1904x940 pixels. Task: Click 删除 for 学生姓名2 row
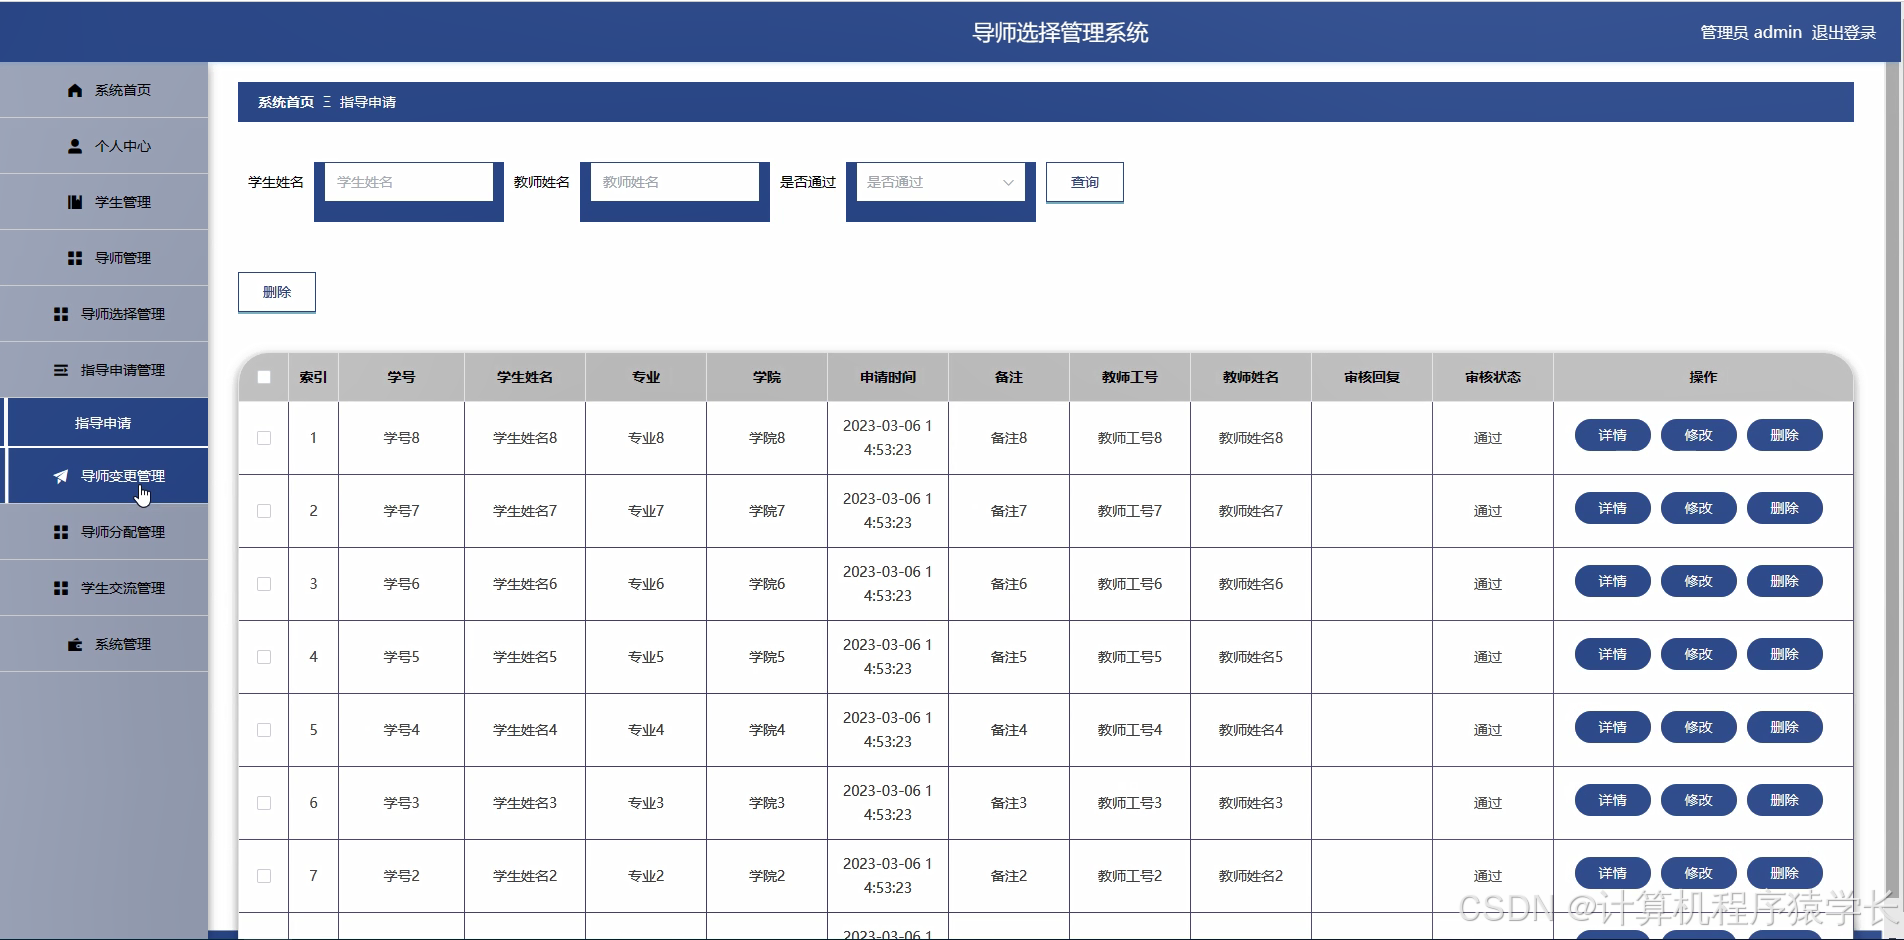(x=1785, y=873)
